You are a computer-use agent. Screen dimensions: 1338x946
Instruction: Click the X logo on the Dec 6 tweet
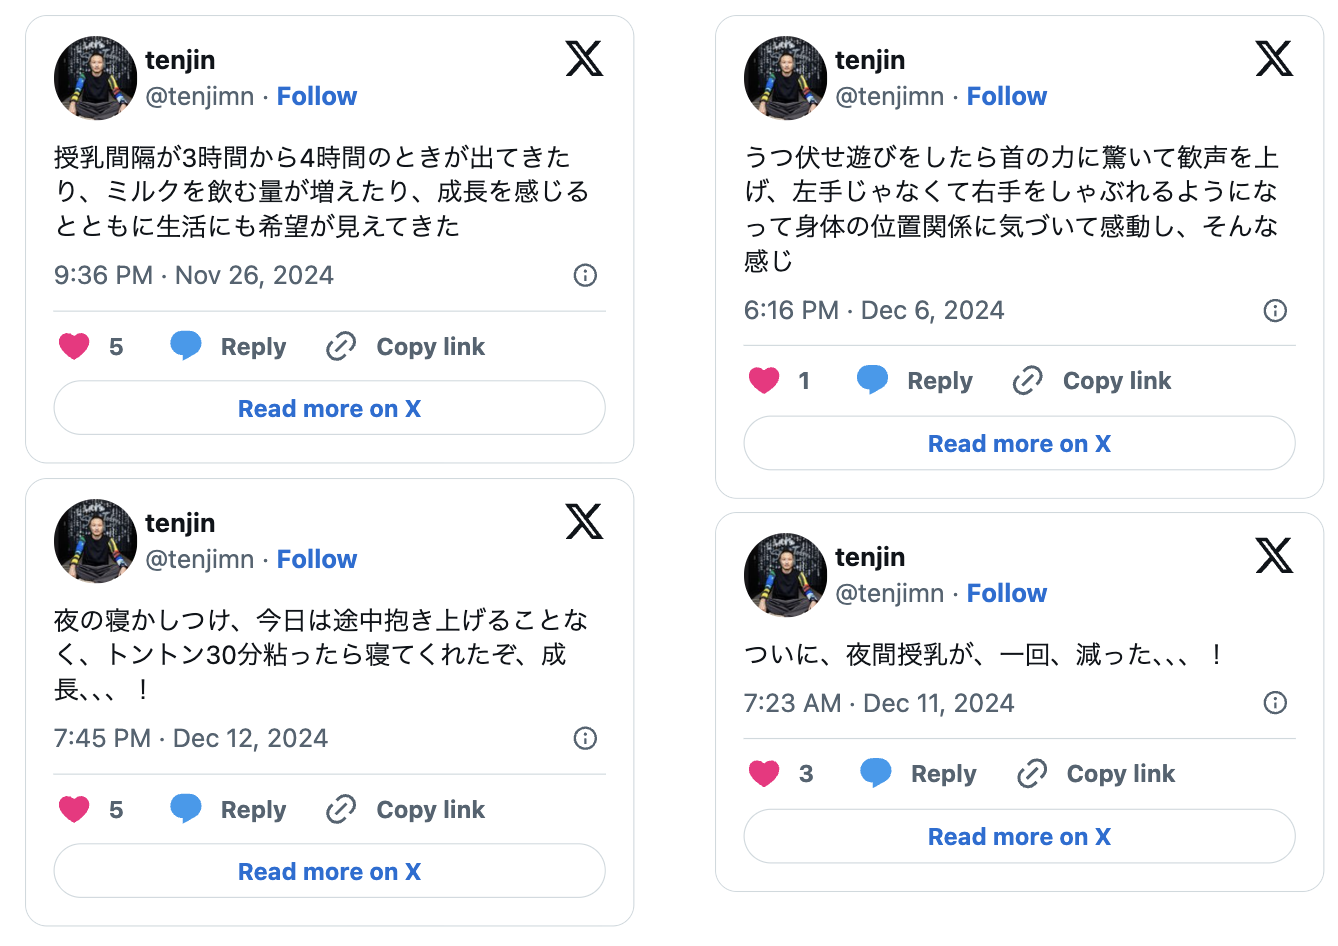[x=1274, y=58]
